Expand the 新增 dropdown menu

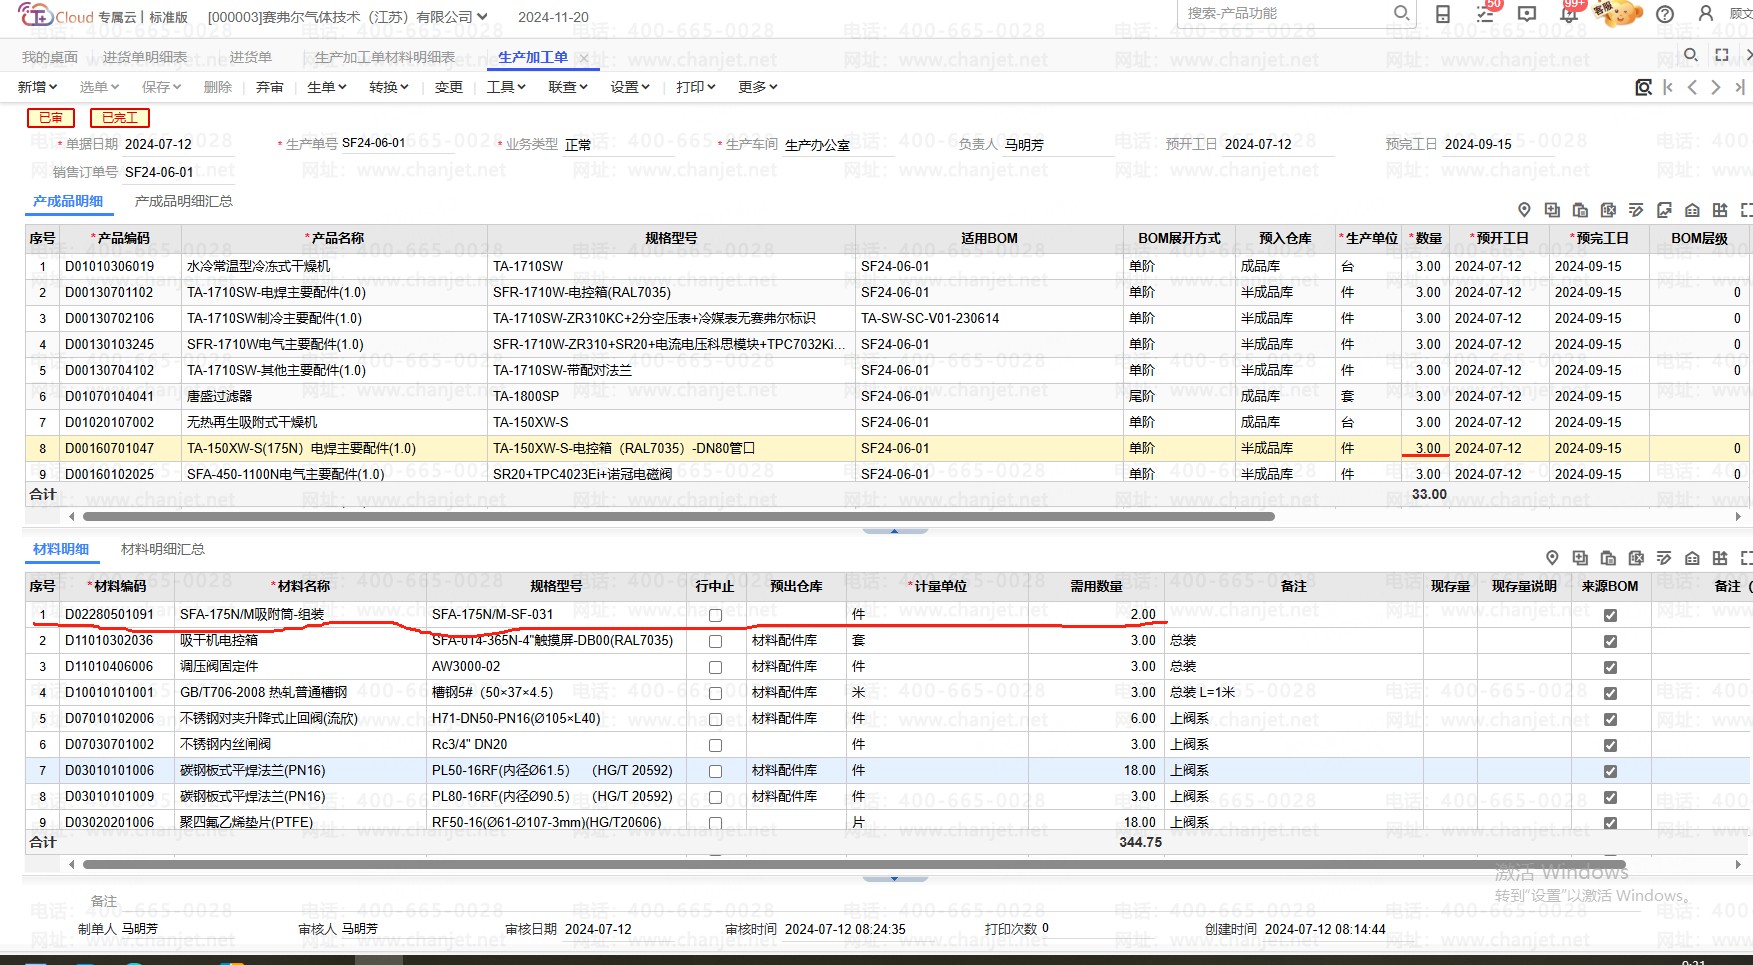tap(38, 87)
